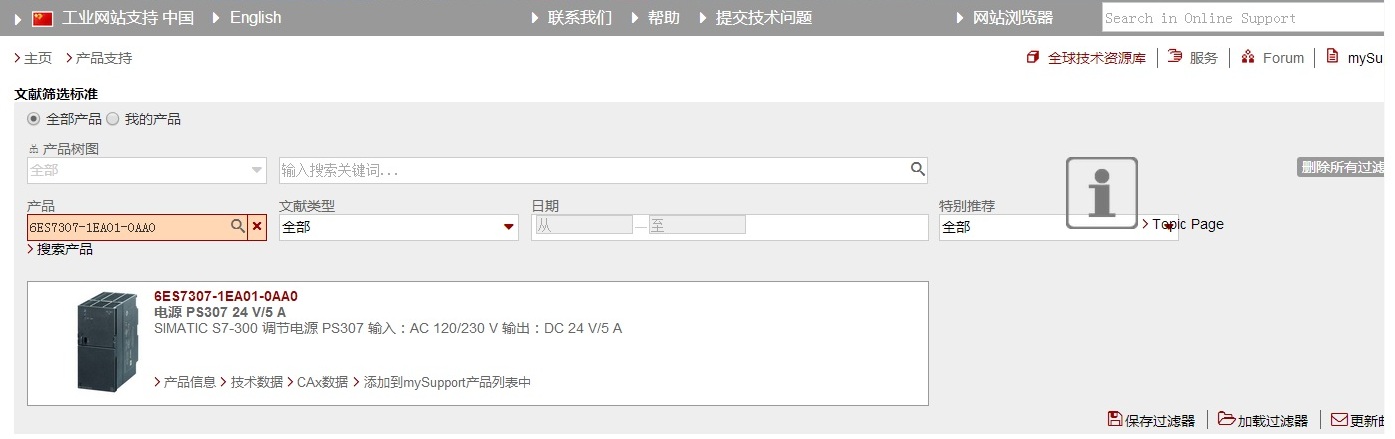Viewport: 1395px width, 439px height.
Task: Click the magnifier in keyword search box
Action: [917, 169]
